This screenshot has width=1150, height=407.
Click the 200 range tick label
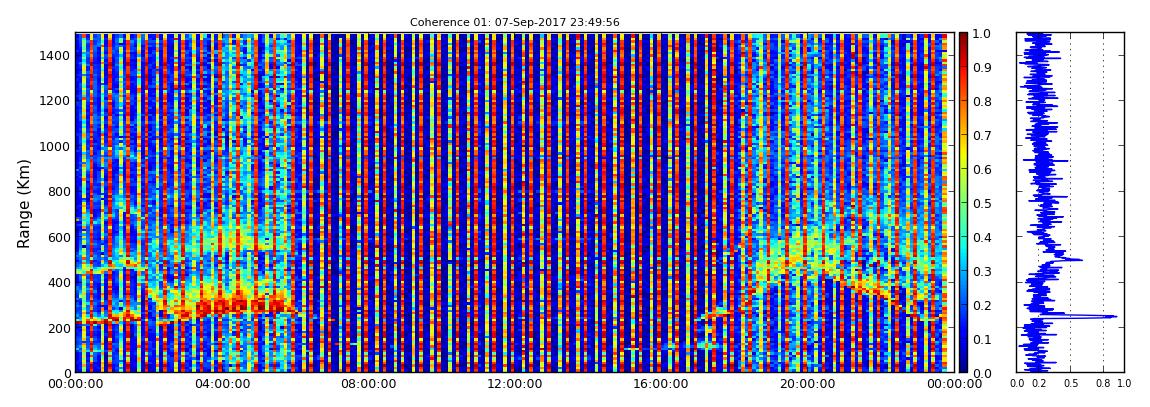click(61, 328)
